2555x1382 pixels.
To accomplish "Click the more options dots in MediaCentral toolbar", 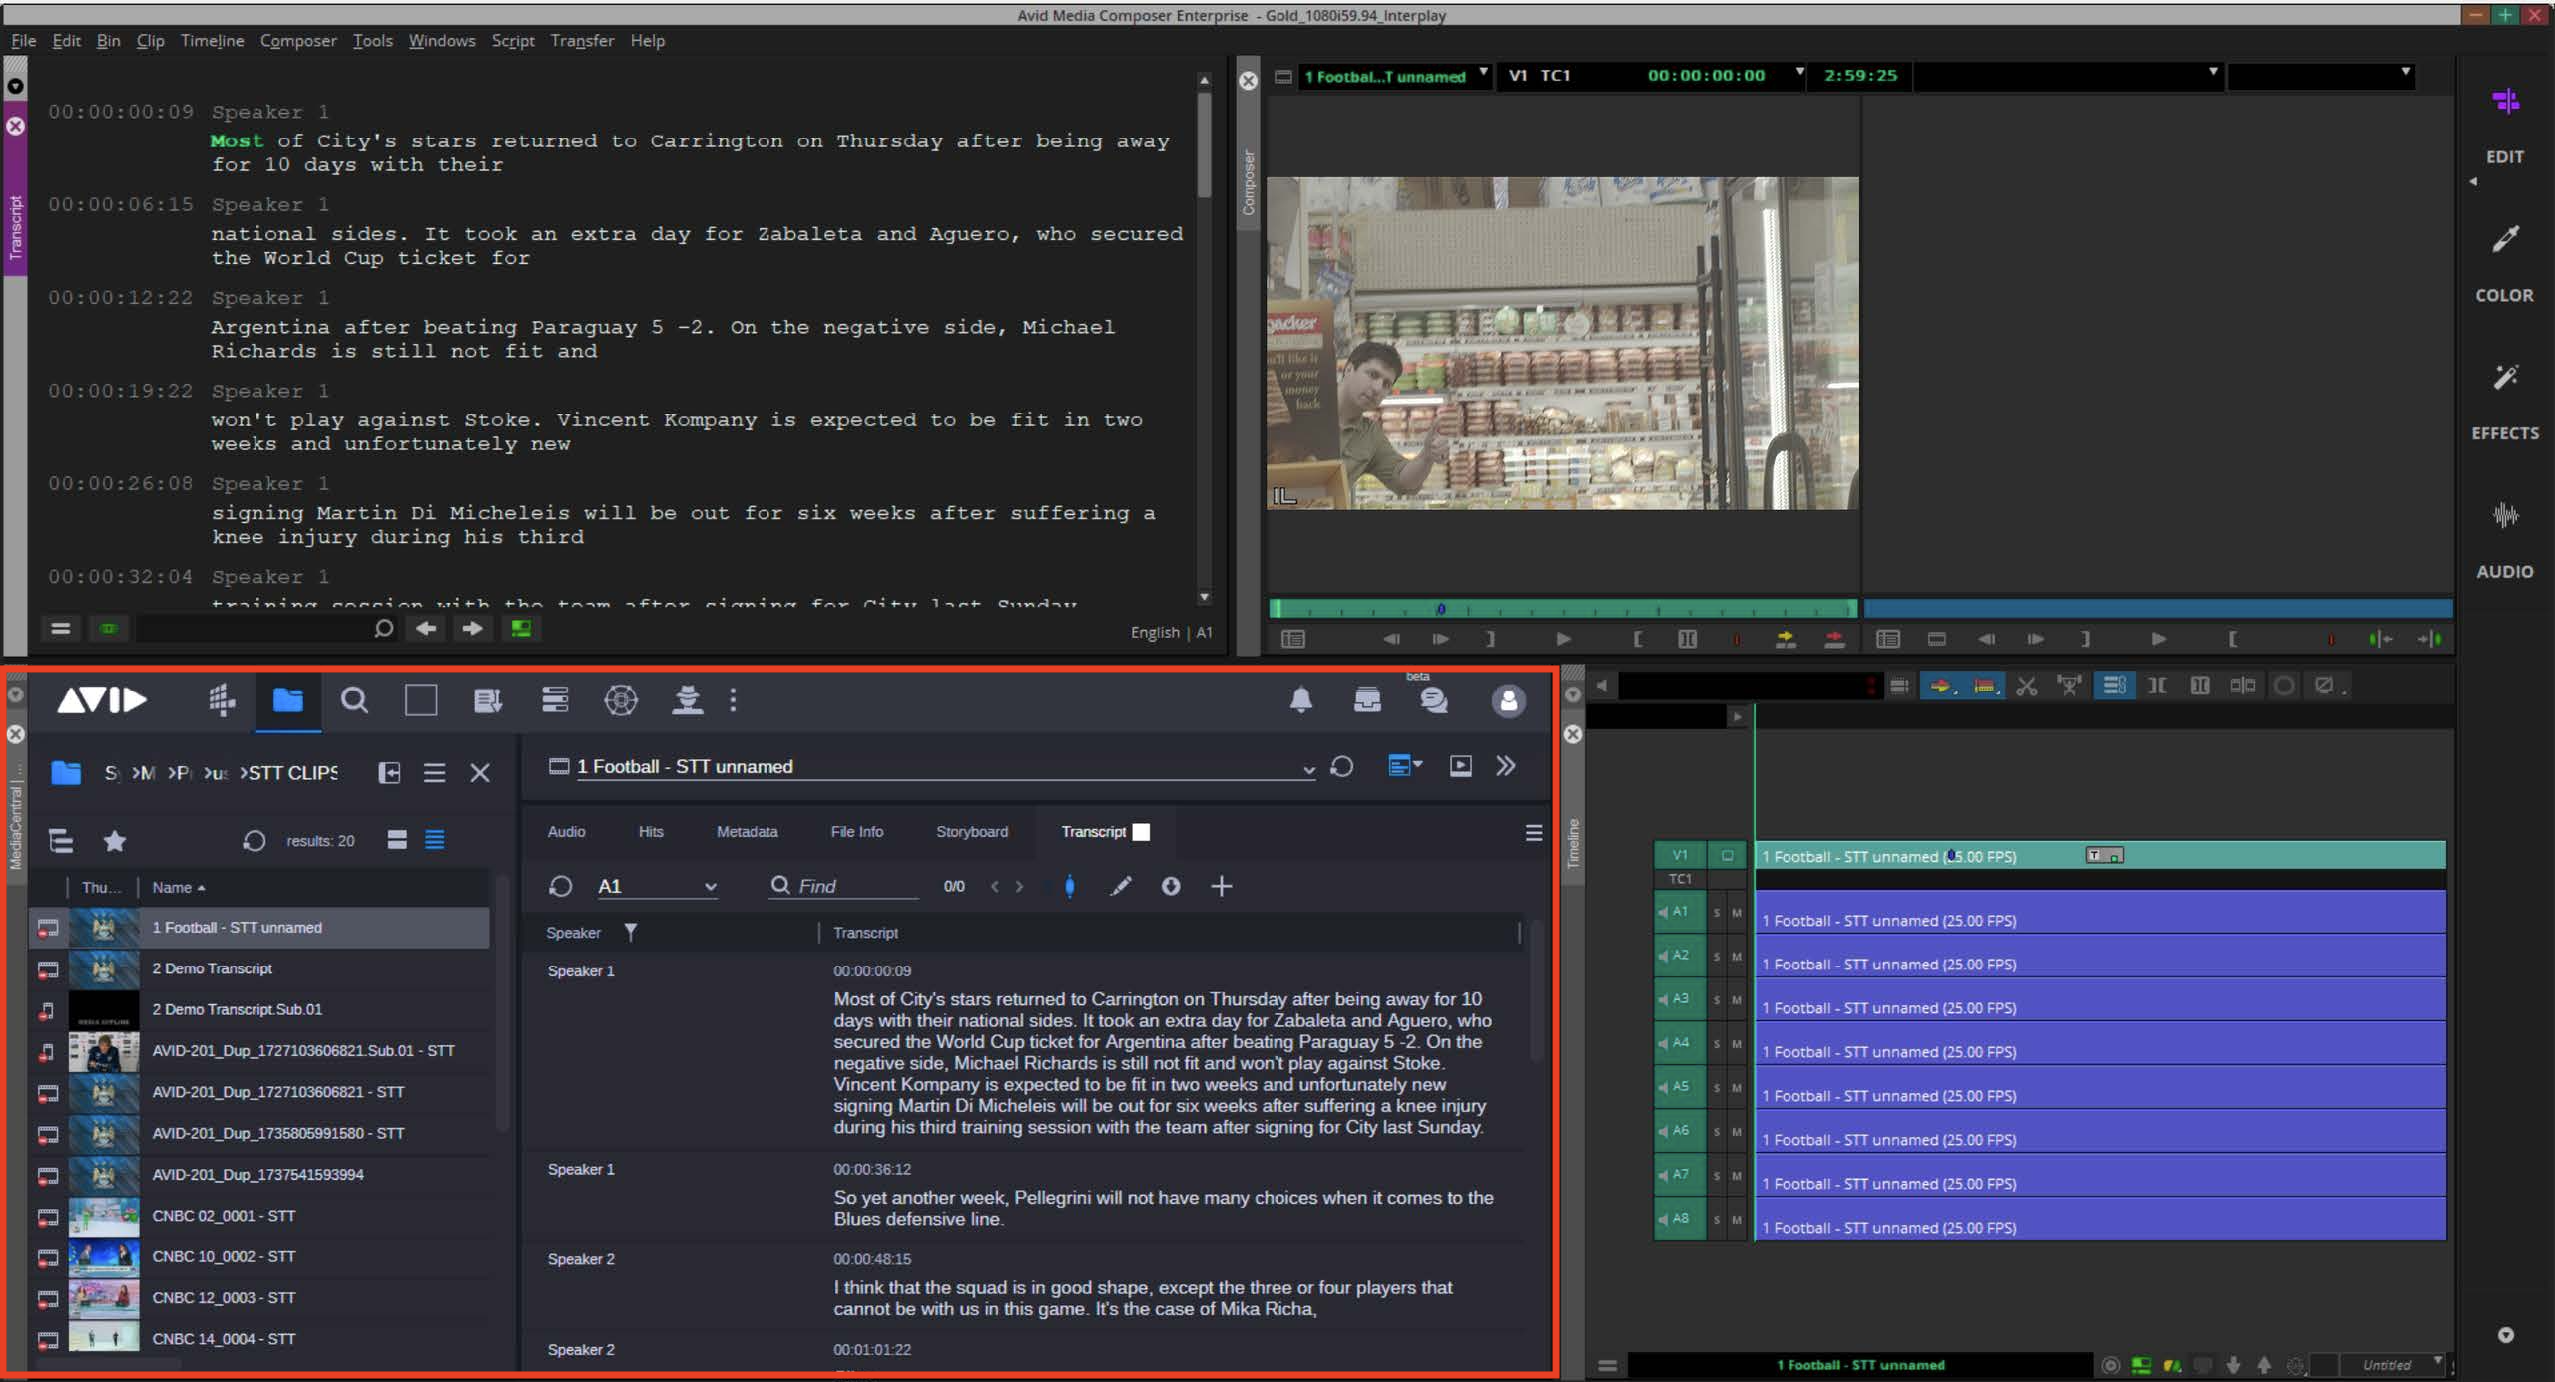I will (733, 700).
